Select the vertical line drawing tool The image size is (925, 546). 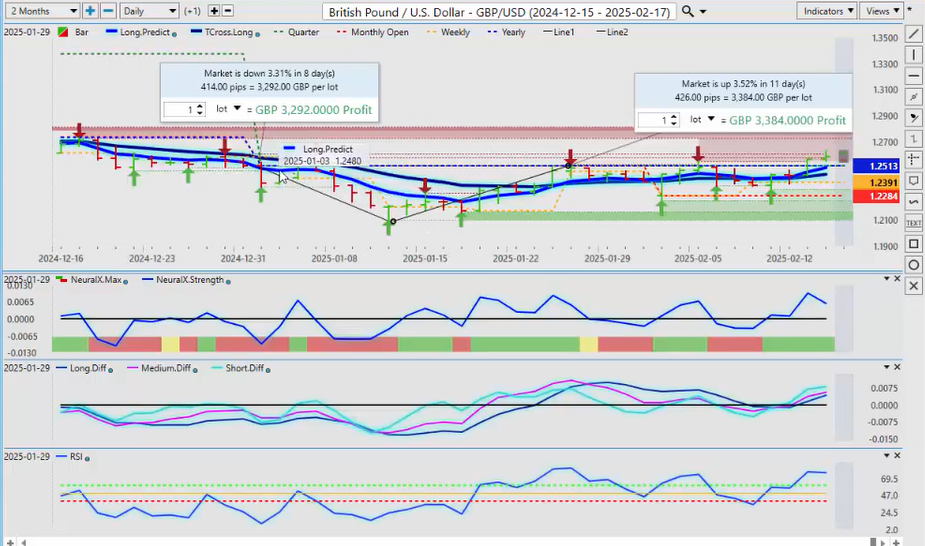[913, 55]
